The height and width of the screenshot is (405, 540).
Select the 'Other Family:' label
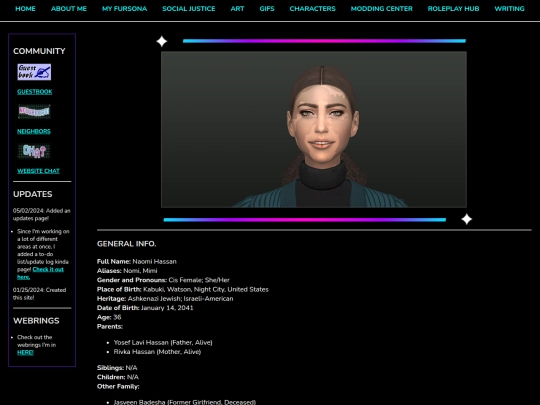tap(118, 386)
